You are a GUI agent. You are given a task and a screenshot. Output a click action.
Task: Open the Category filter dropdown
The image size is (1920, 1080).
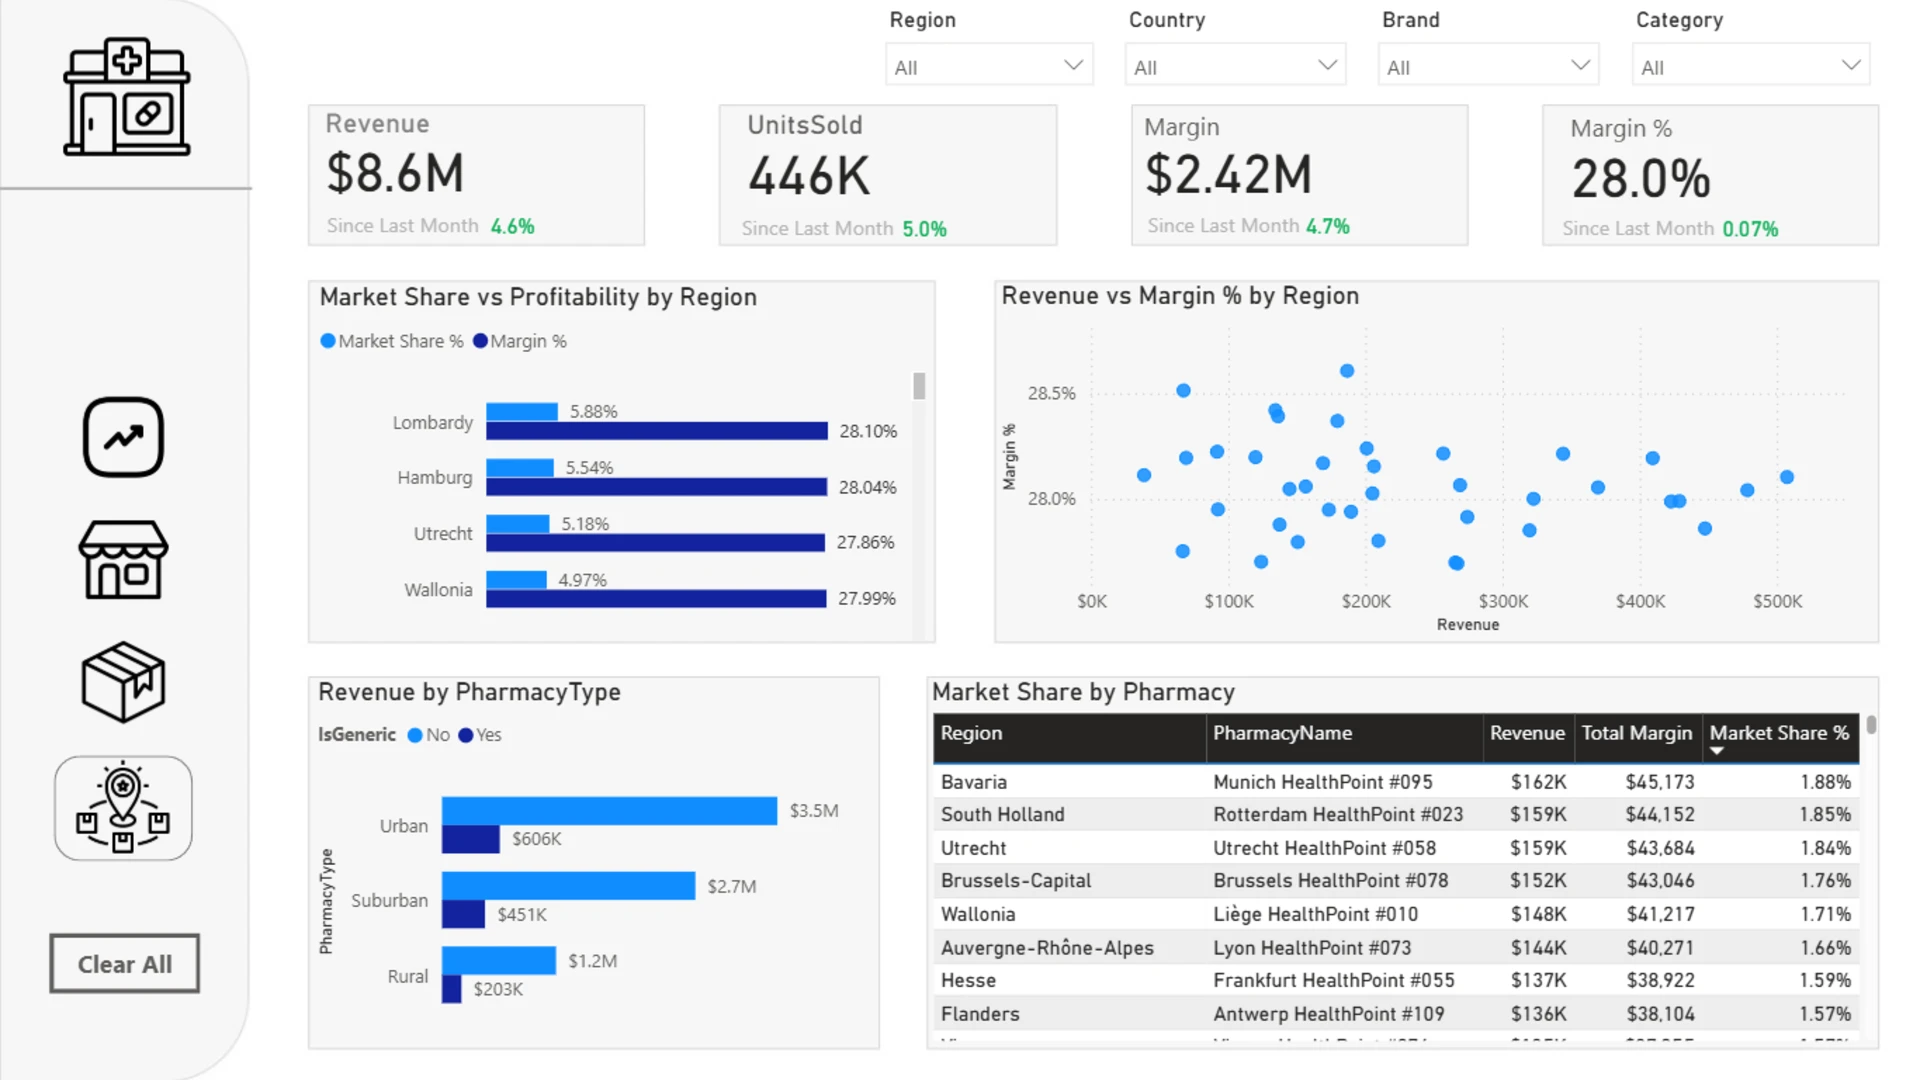tap(1750, 66)
